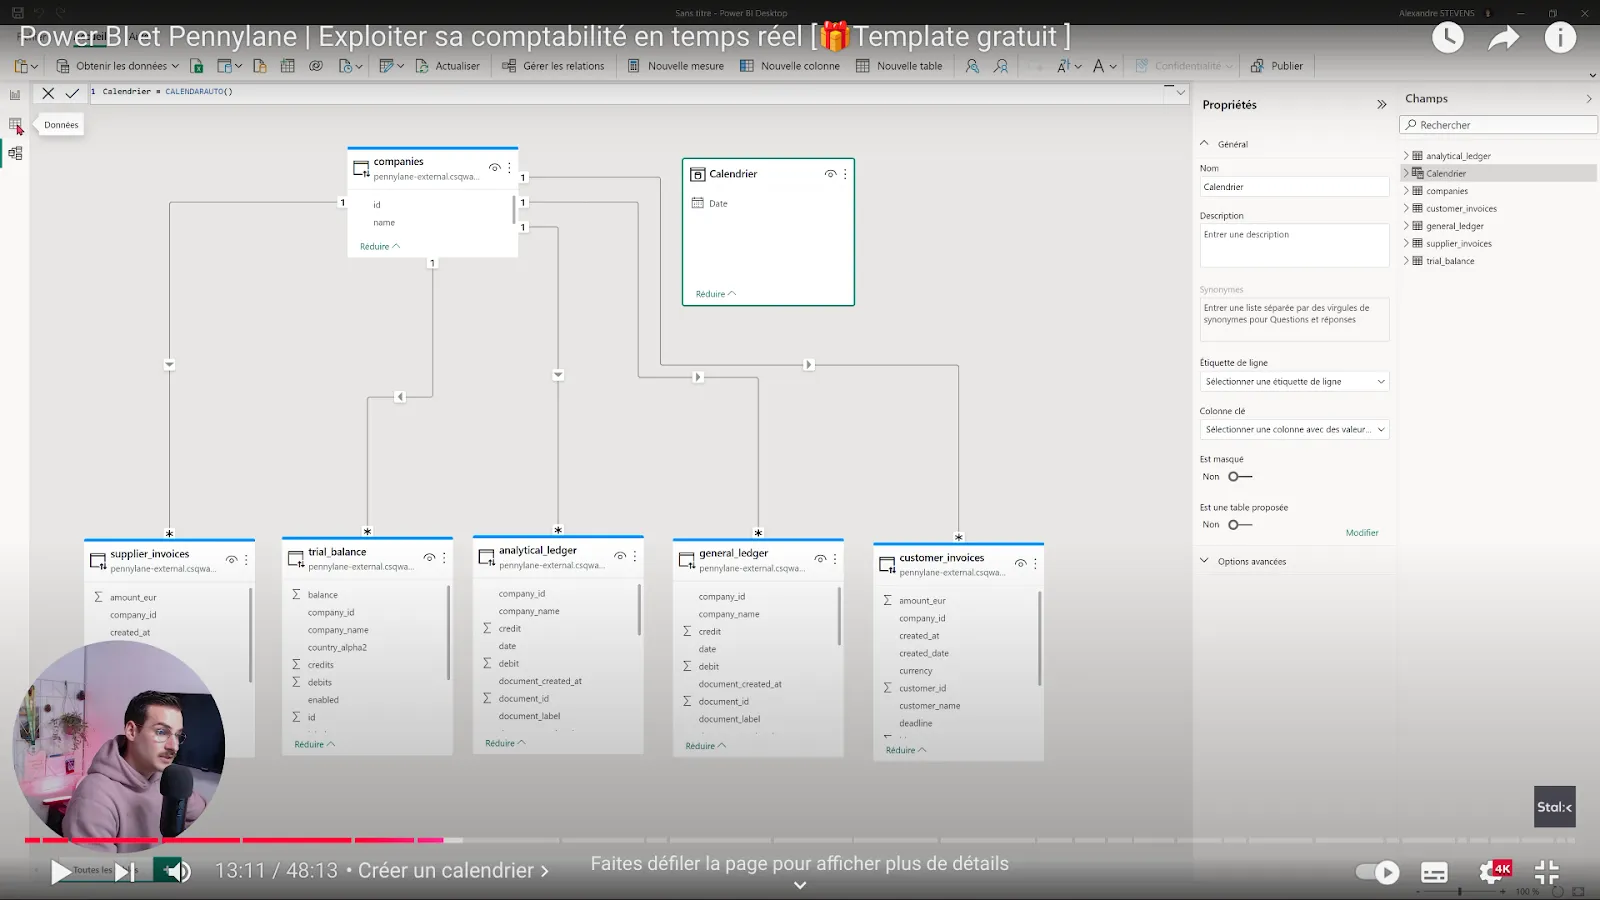This screenshot has width=1600, height=900.
Task: Commit the formula with the checkmark icon
Action: (72, 92)
